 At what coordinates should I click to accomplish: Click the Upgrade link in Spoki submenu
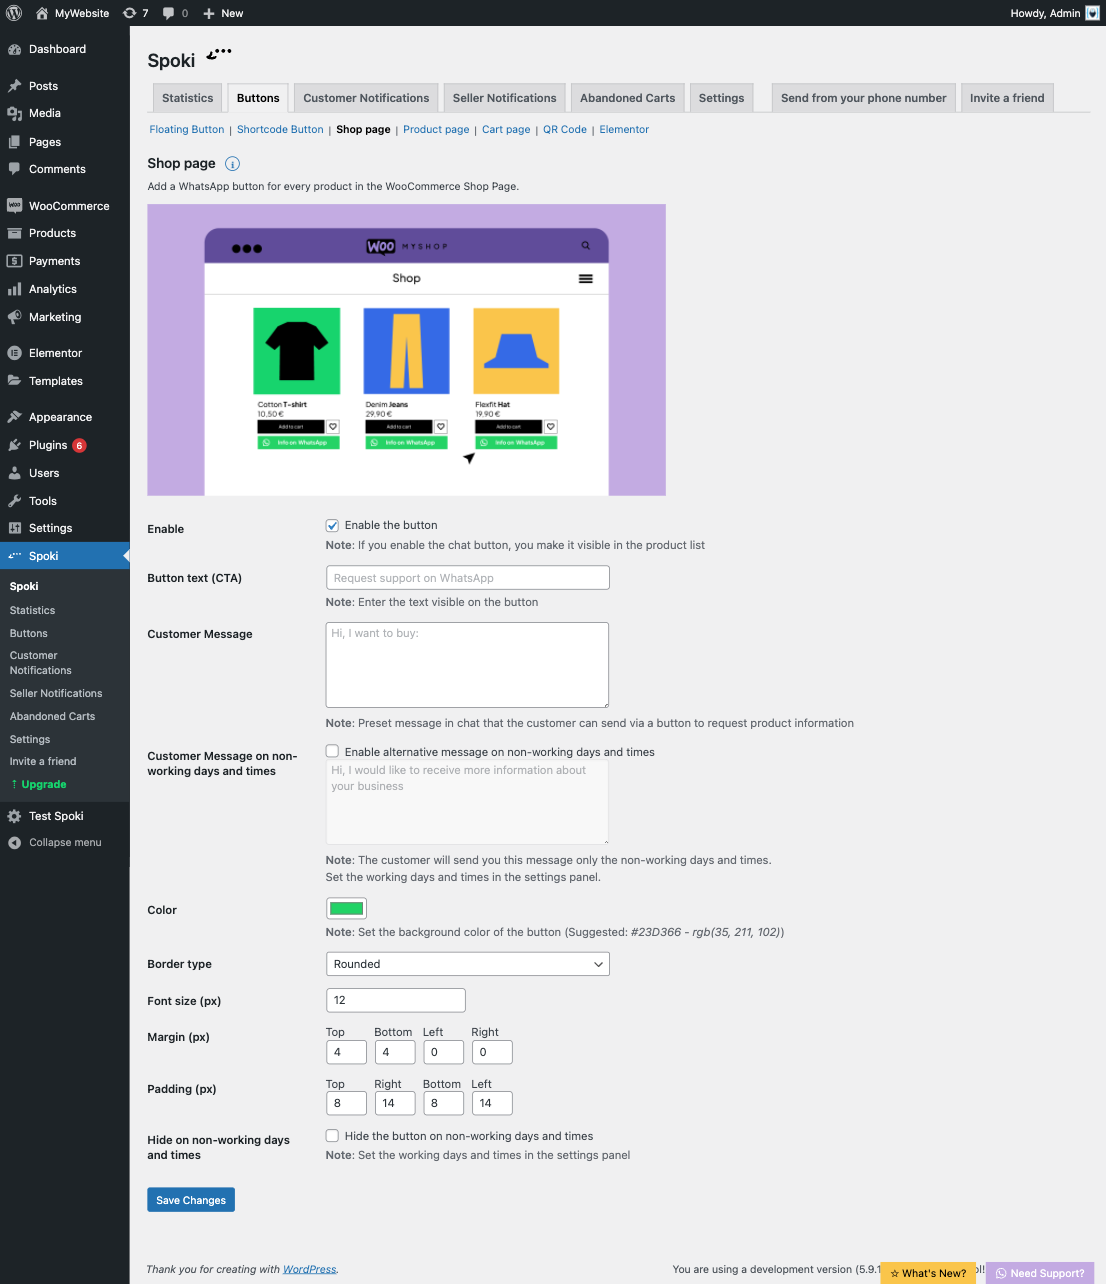pos(43,785)
